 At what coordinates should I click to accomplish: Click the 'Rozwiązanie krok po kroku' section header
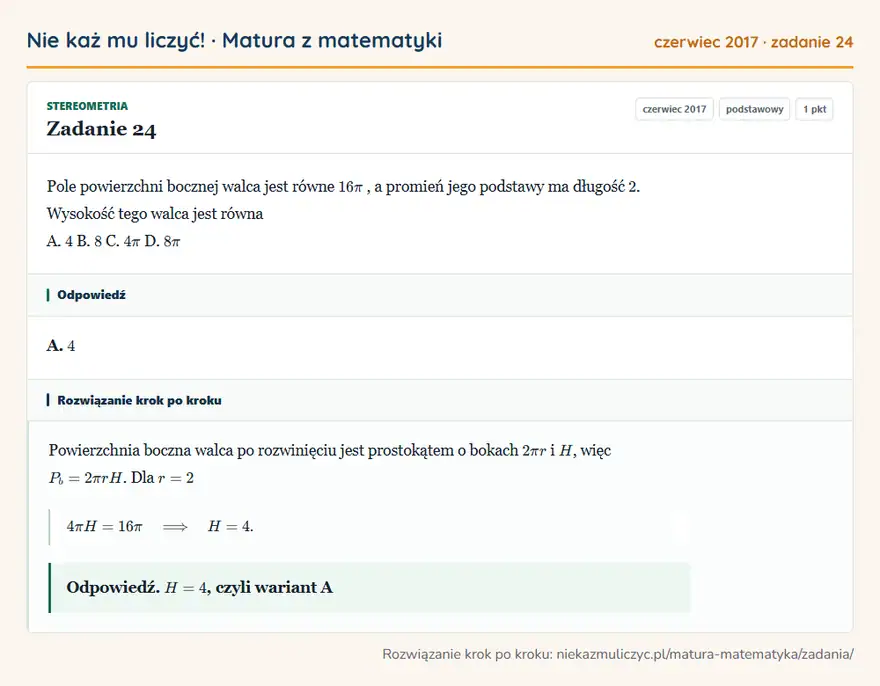pos(440,400)
